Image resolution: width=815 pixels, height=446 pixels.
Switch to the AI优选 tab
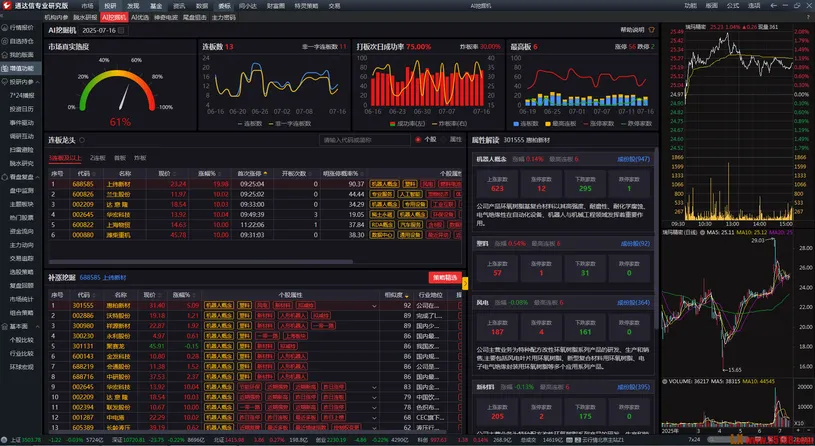pos(140,17)
